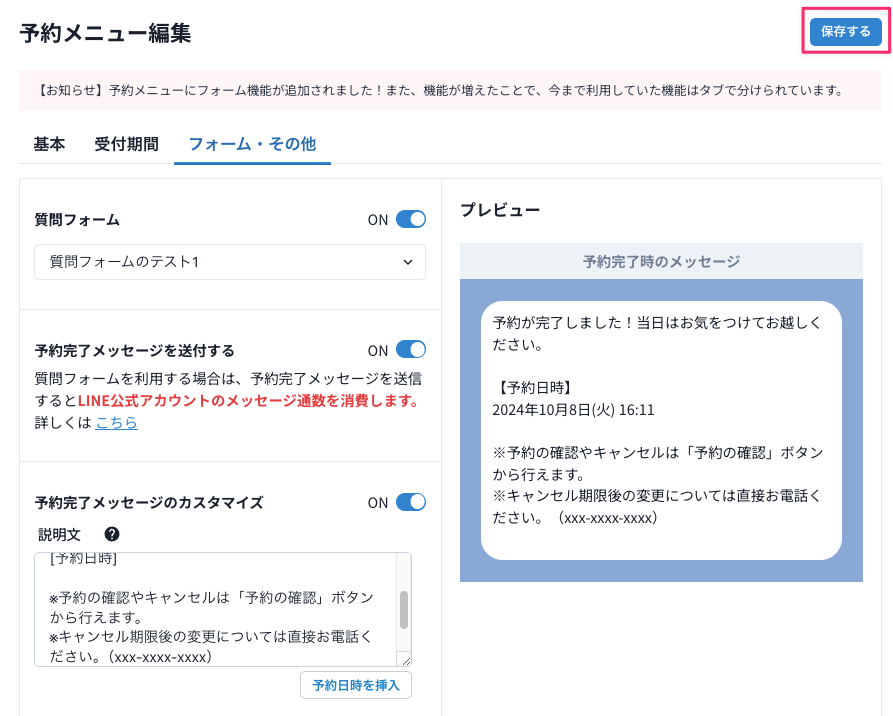Disable the 予約完了メッセージを送付する switch
The height and width of the screenshot is (716, 893).
coord(410,350)
